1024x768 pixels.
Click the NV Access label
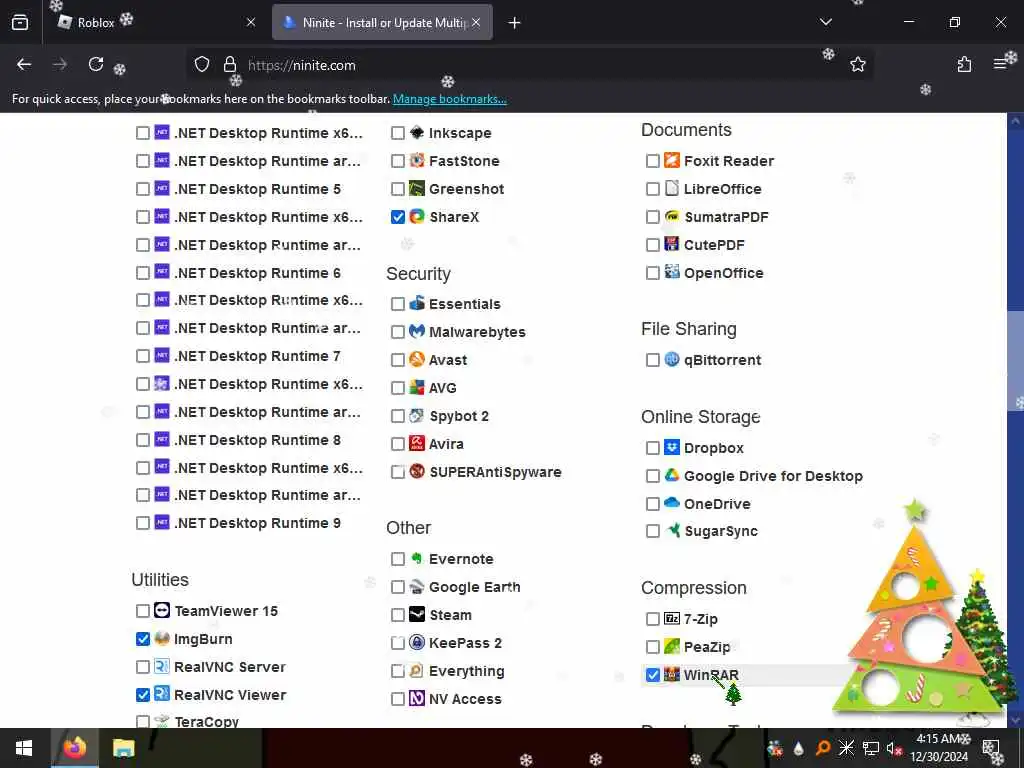465,699
